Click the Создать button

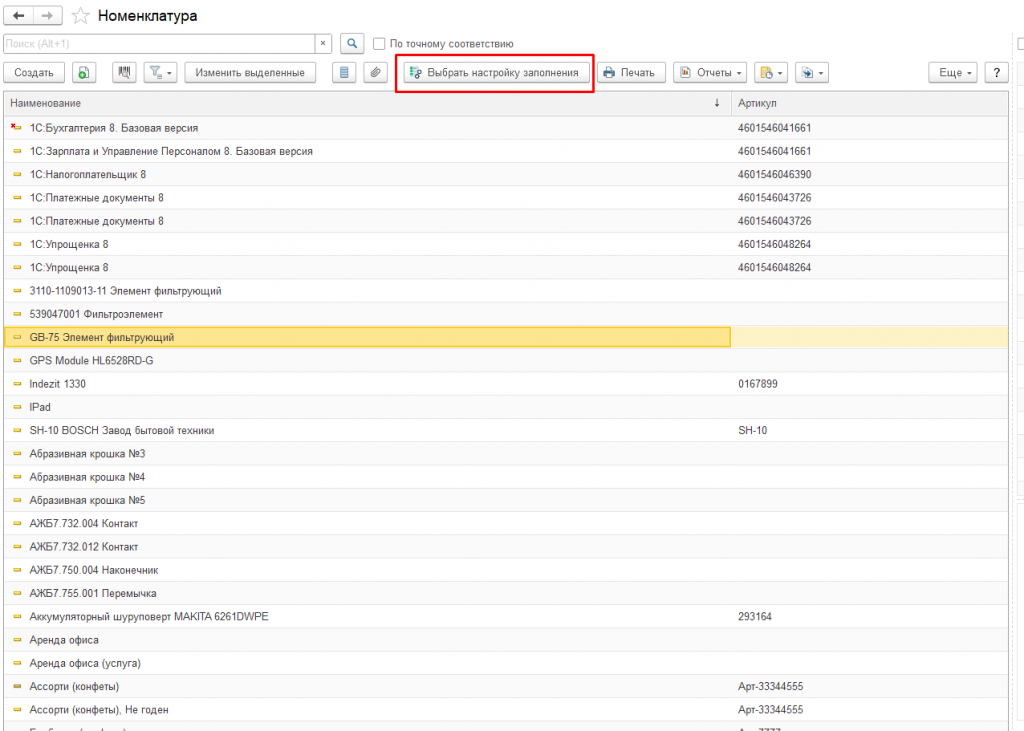[x=34, y=73]
